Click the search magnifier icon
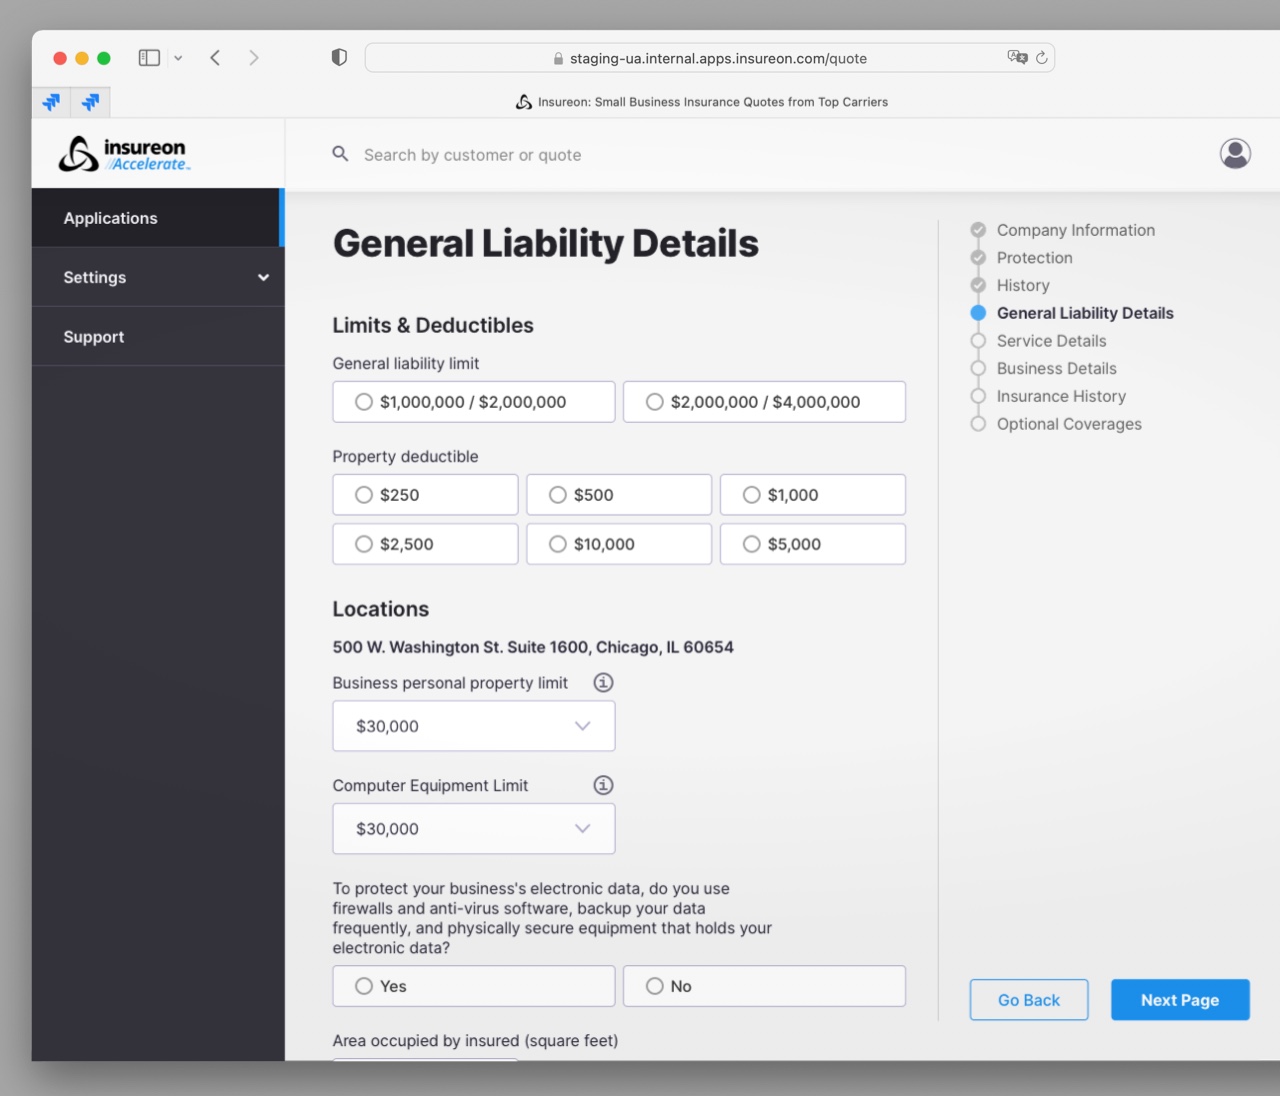Image resolution: width=1280 pixels, height=1096 pixels. (340, 154)
